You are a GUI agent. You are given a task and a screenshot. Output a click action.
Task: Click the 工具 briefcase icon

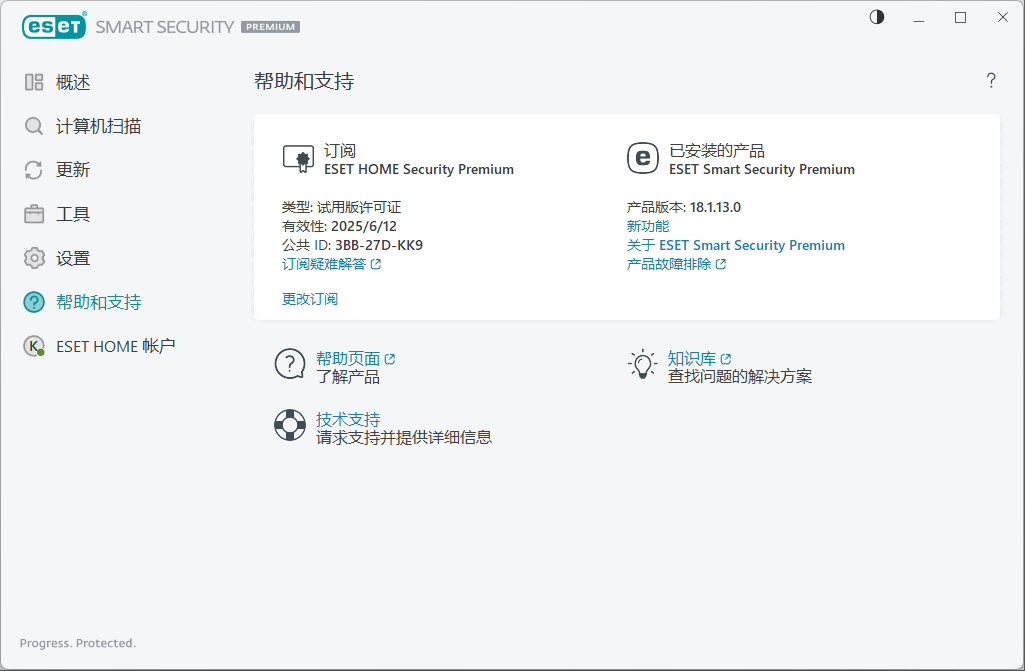34,214
